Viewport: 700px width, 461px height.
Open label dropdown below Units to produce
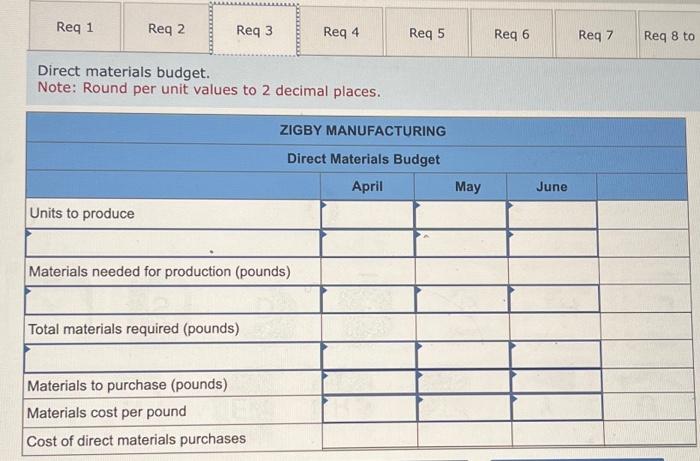click(x=172, y=243)
